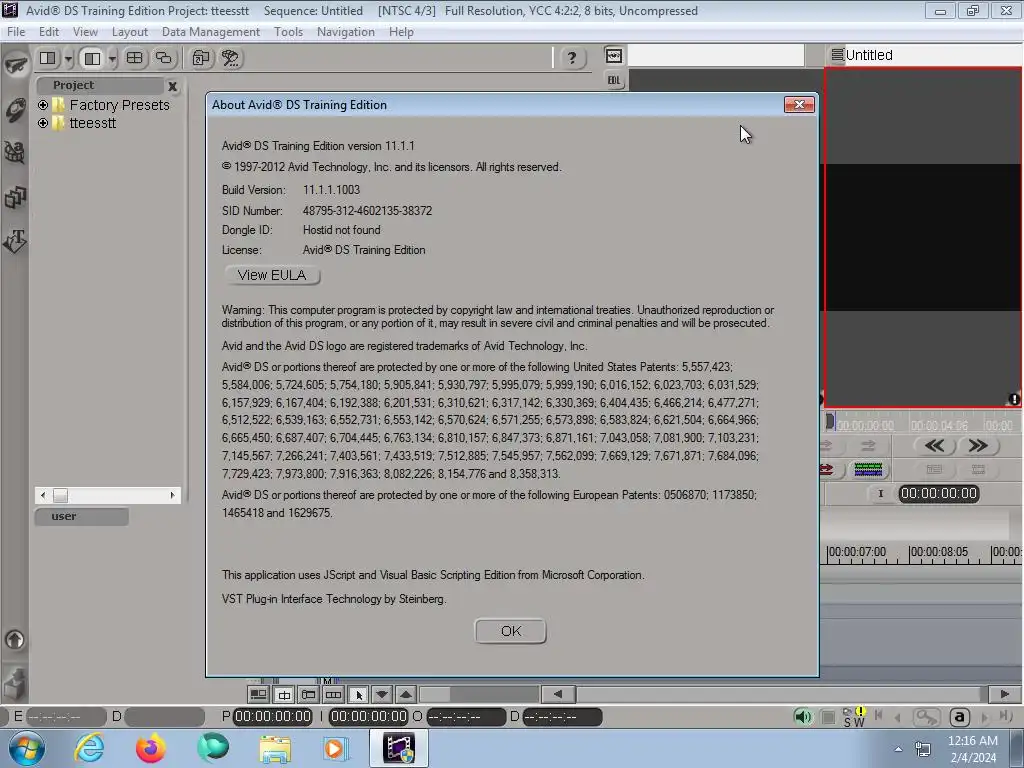The width and height of the screenshot is (1024, 768).
Task: Click the paint palette sidebar icon
Action: 15,110
